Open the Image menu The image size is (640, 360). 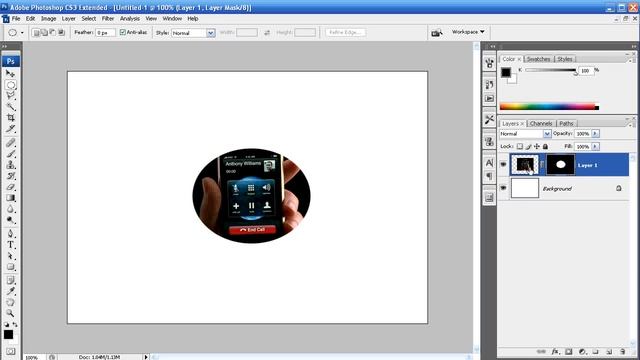pos(48,19)
